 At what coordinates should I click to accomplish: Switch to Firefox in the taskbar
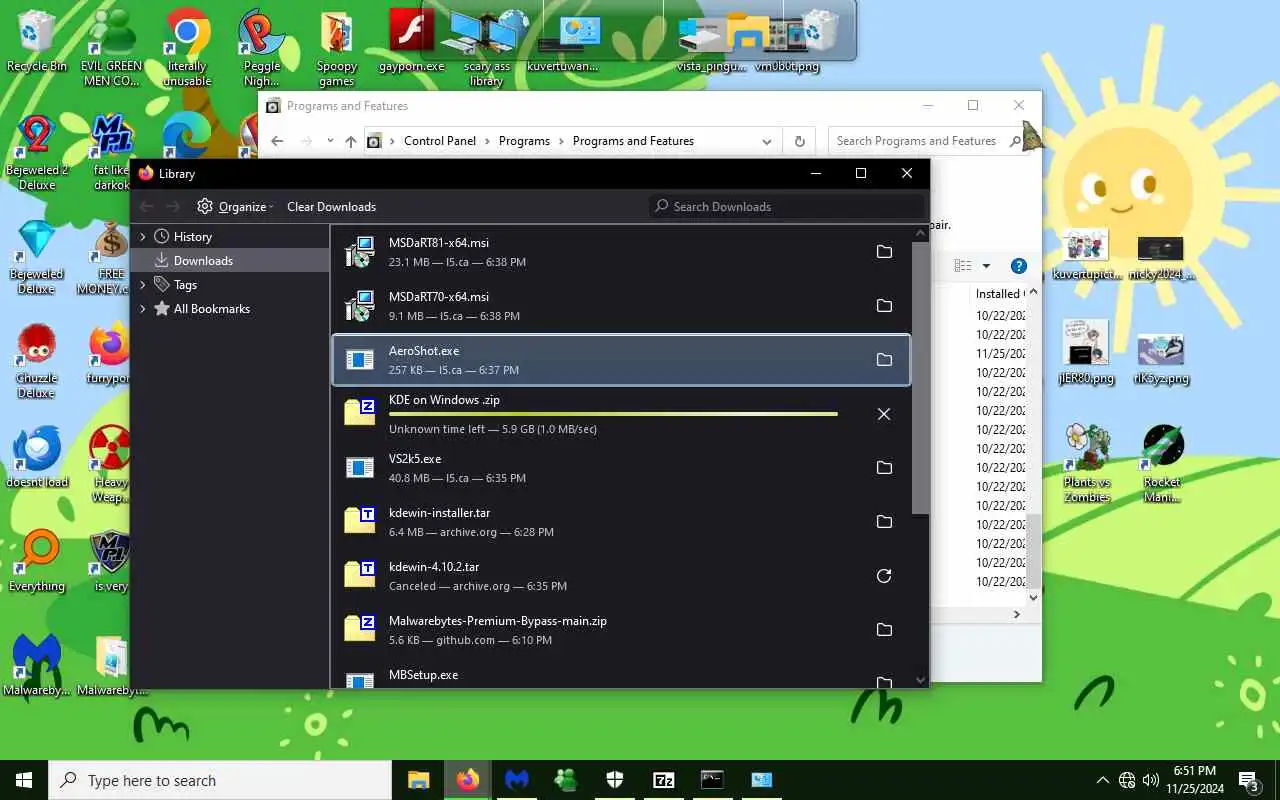(x=467, y=780)
